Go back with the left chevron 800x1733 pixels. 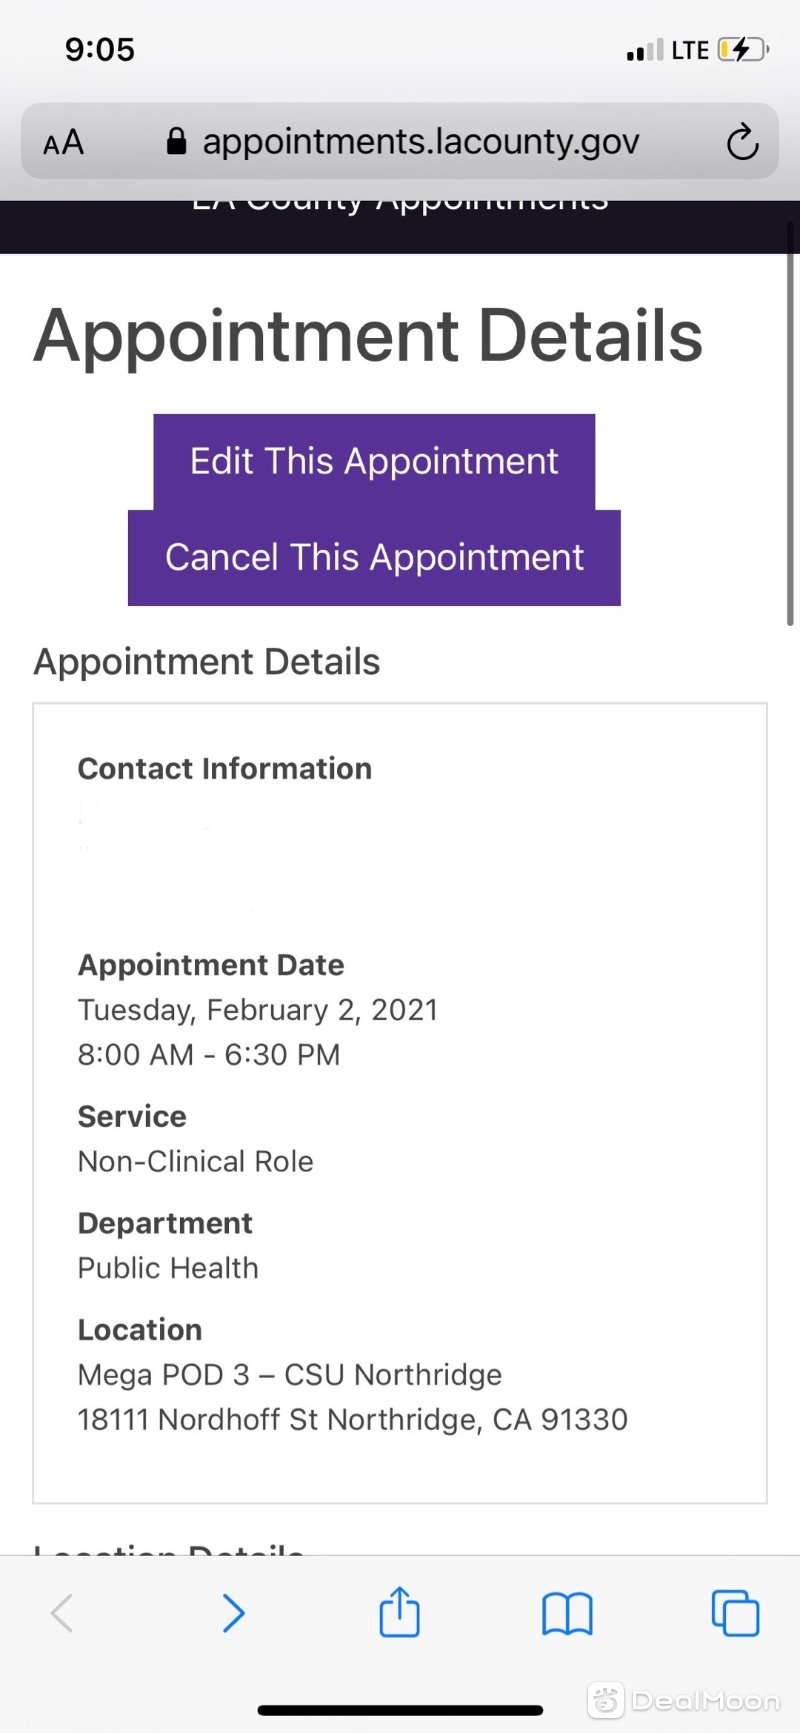pos(62,1613)
